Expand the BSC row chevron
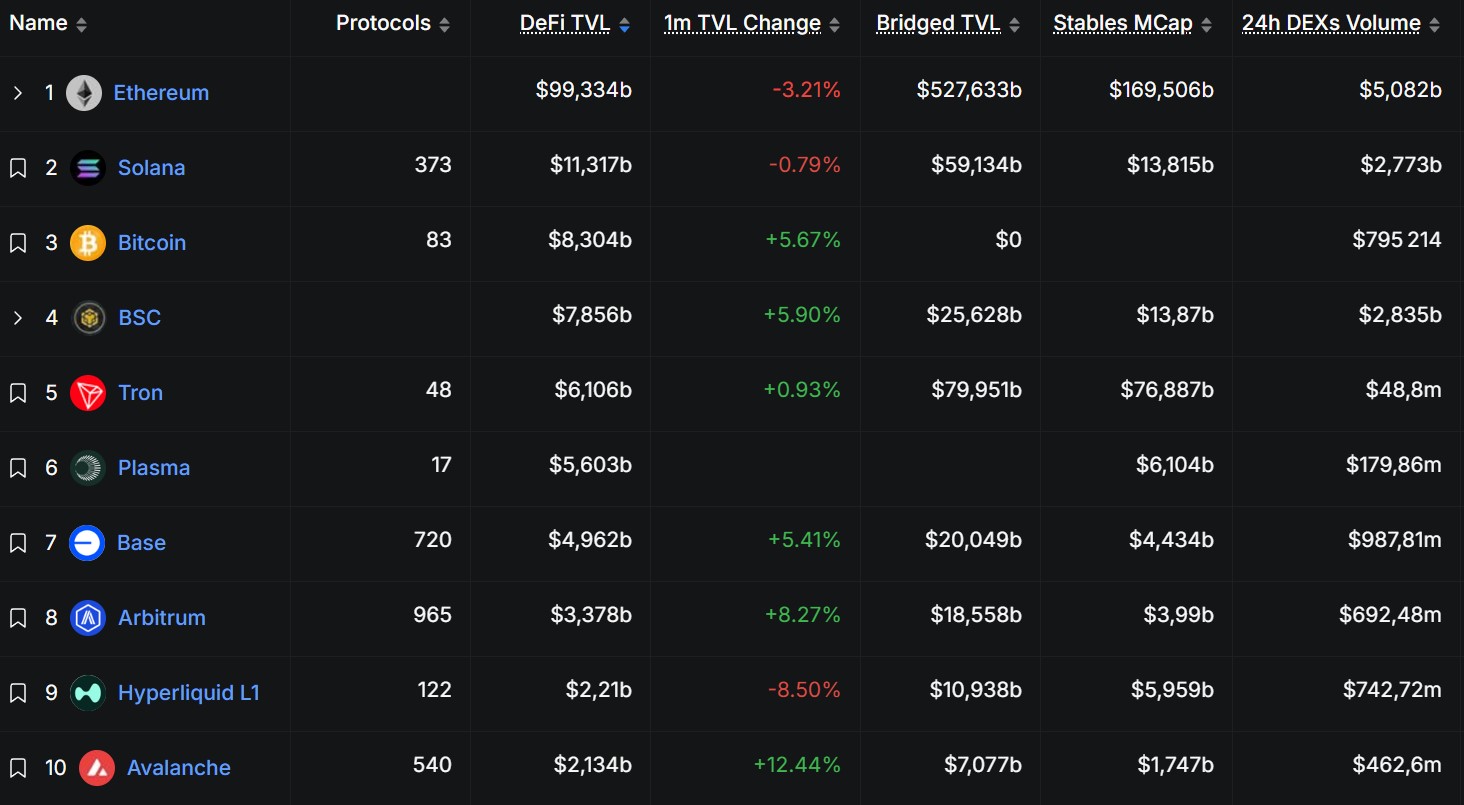The width and height of the screenshot is (1464, 805). point(17,317)
